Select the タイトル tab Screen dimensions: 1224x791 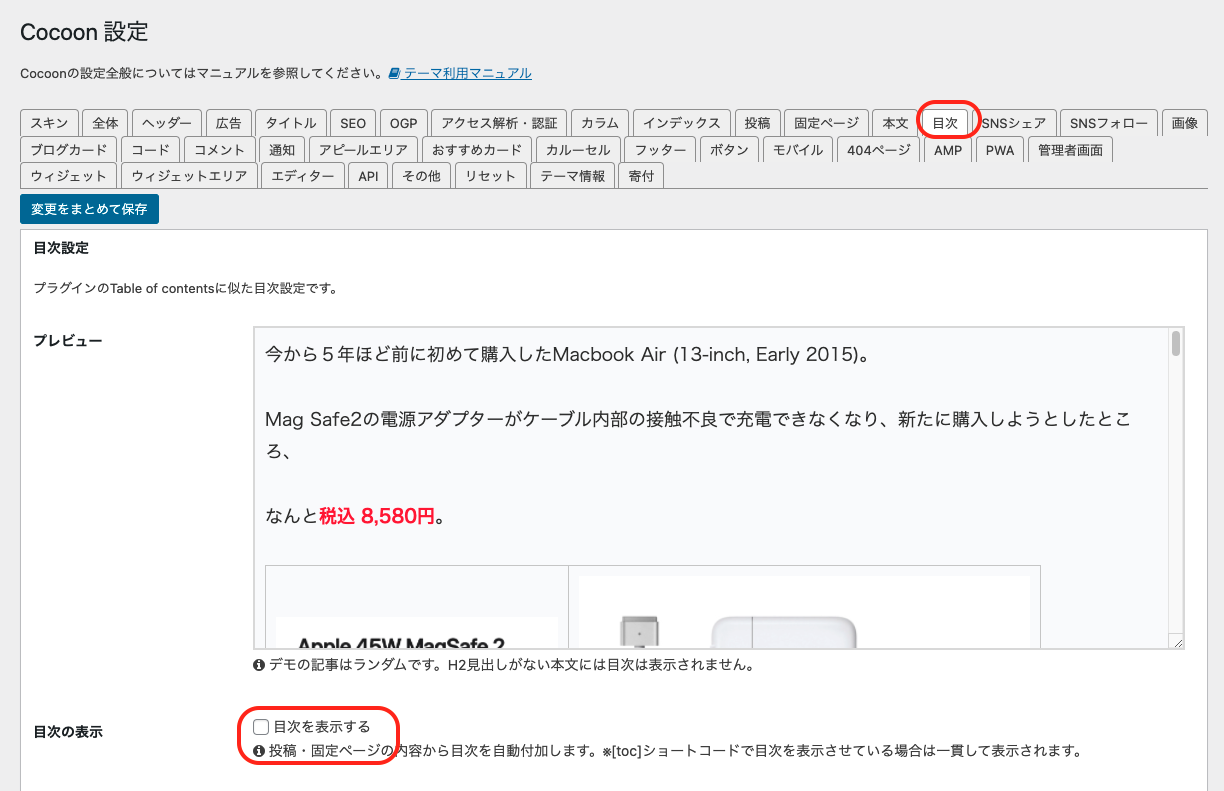click(x=291, y=123)
